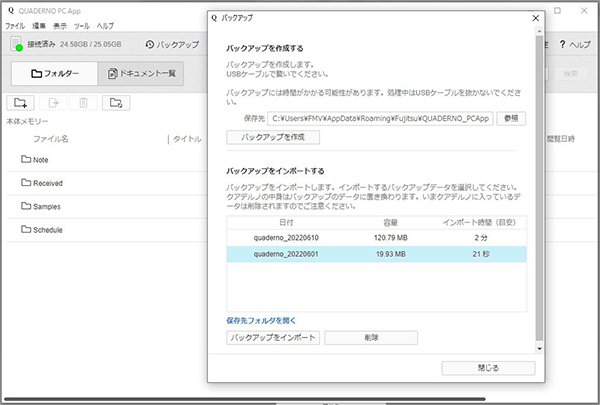Click the export file toolbar icon
The image size is (600, 405).
click(53, 103)
